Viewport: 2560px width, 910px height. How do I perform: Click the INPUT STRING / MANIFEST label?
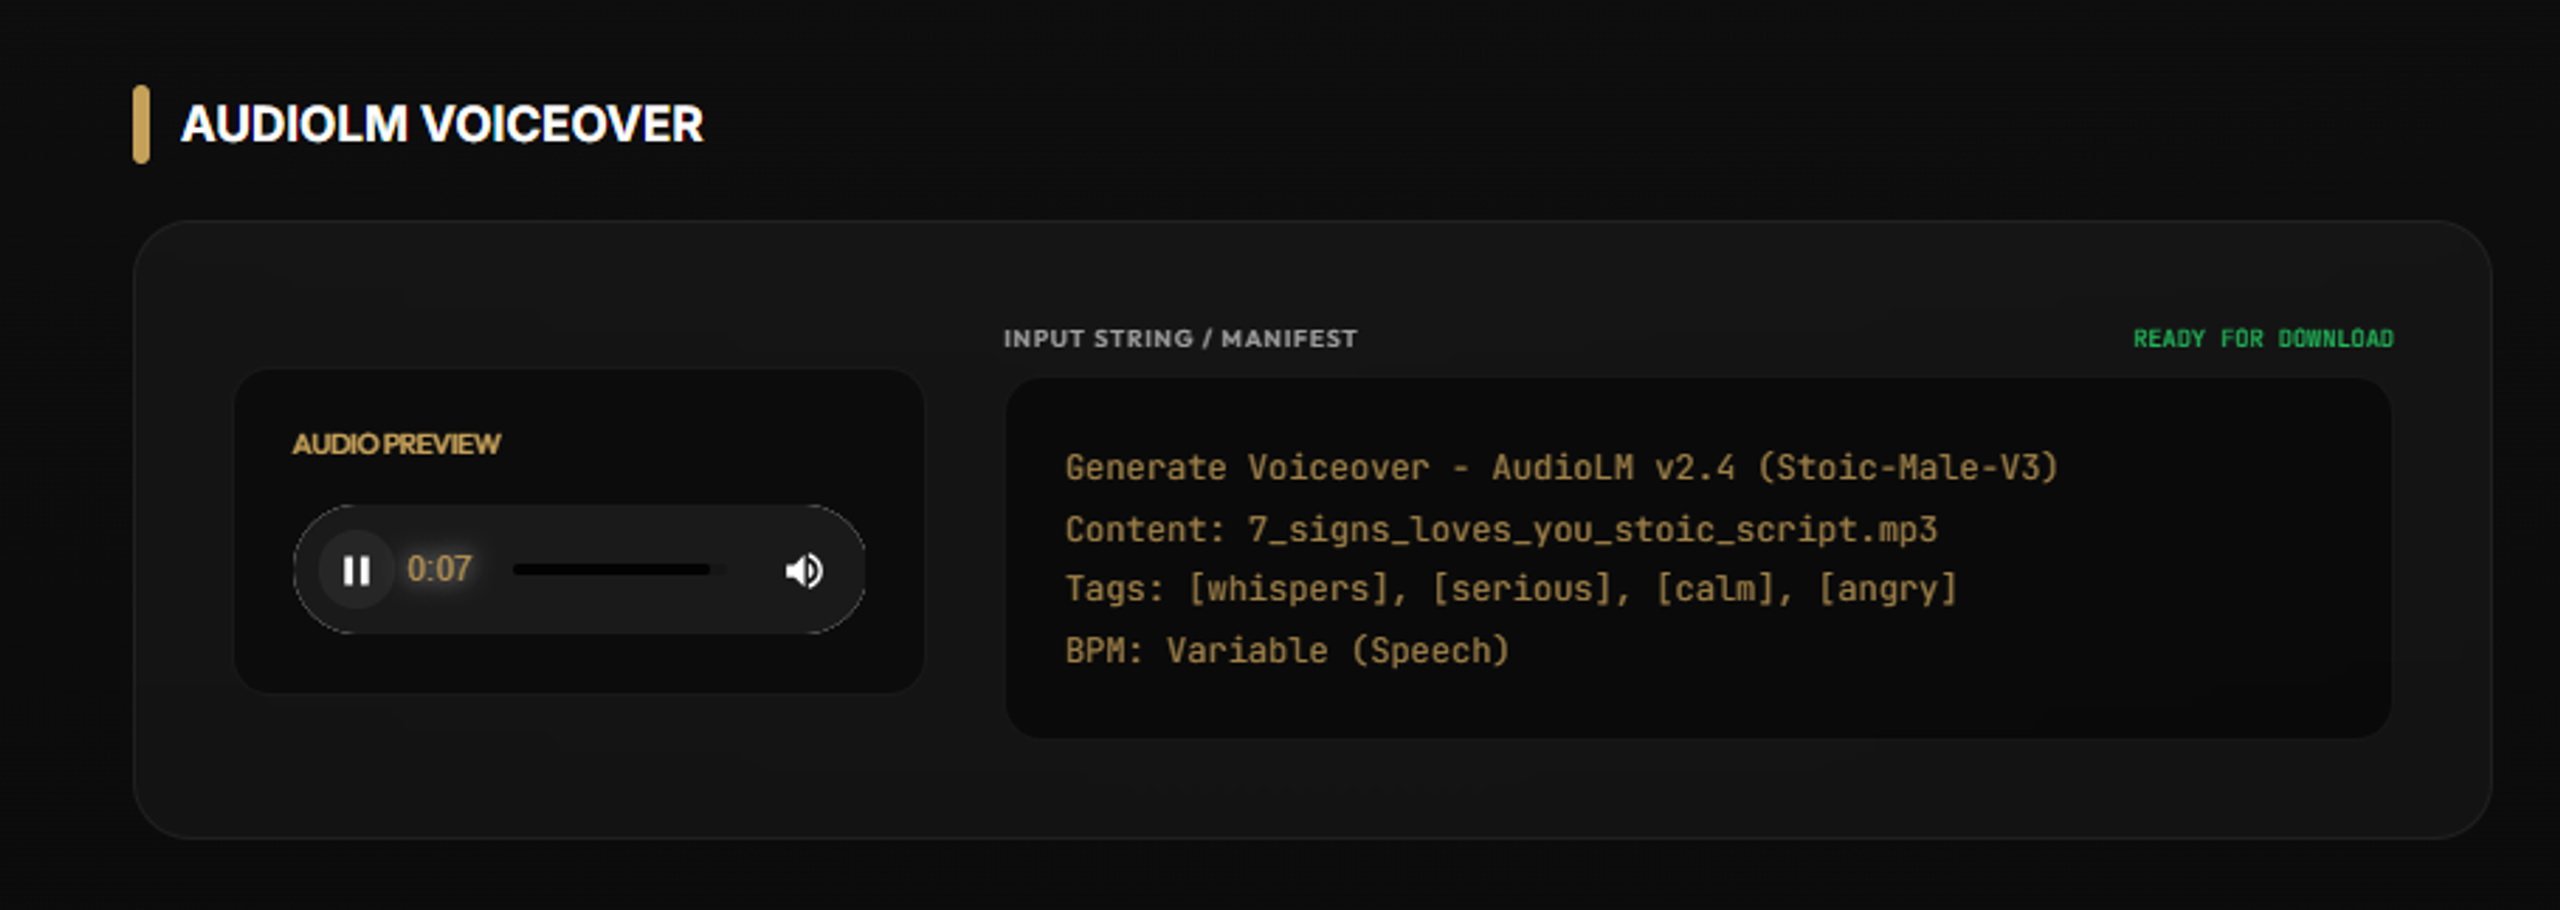tap(1180, 339)
